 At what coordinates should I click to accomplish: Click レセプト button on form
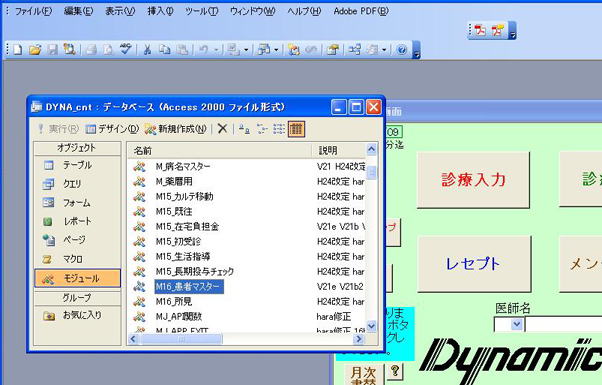(x=474, y=264)
